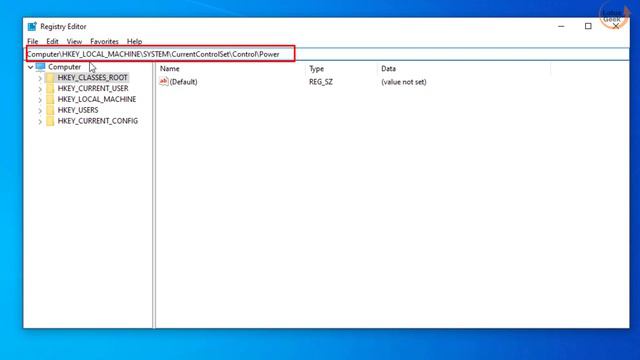
Task: Open the Help menu
Action: tap(134, 42)
